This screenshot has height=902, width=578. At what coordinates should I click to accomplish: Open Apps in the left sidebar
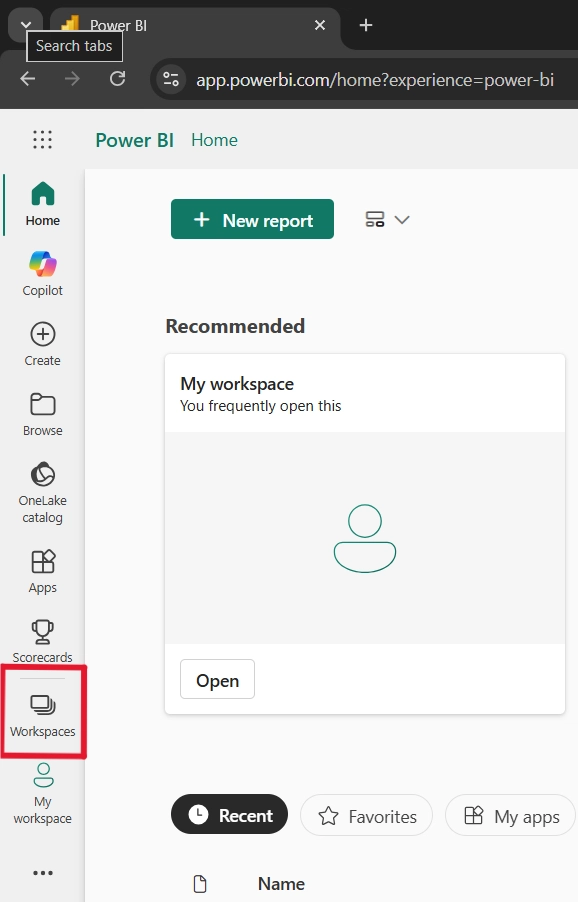click(x=43, y=571)
